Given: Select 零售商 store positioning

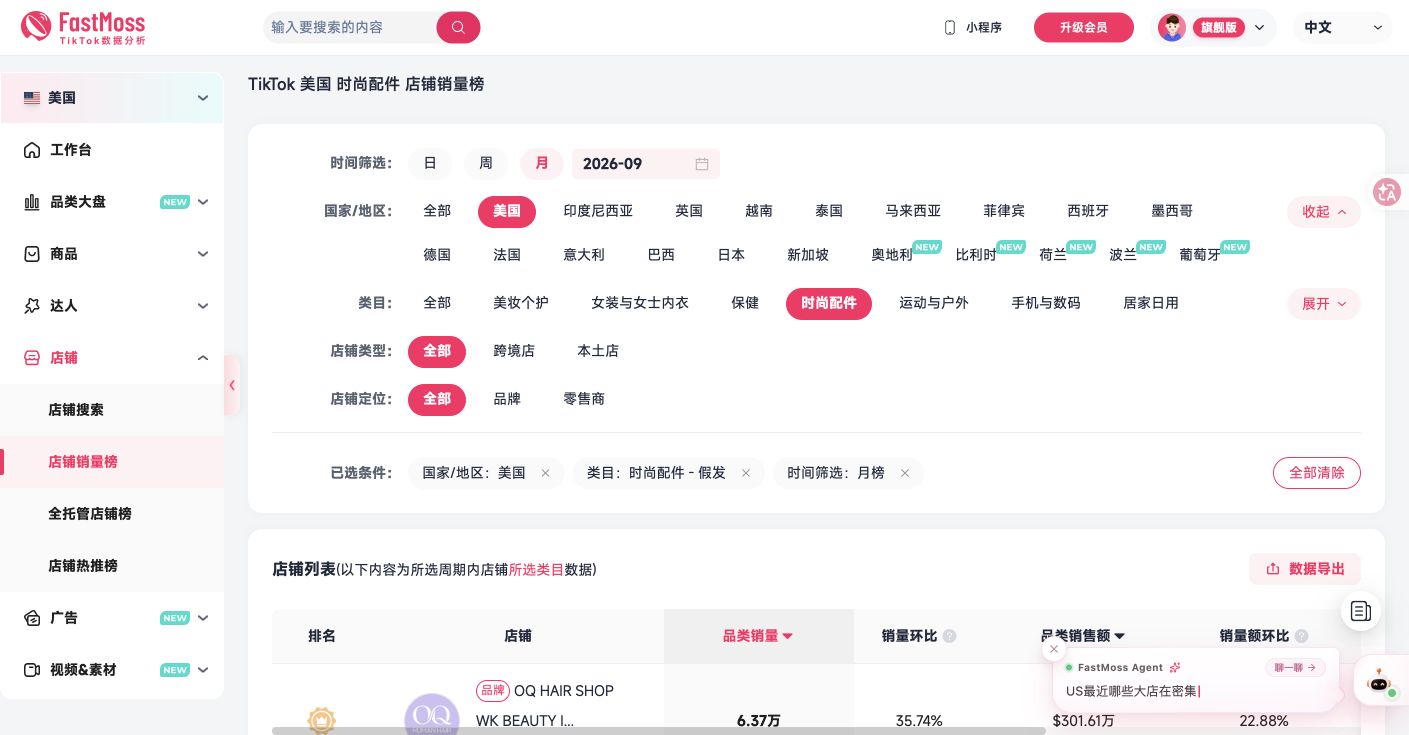Looking at the screenshot, I should (584, 399).
